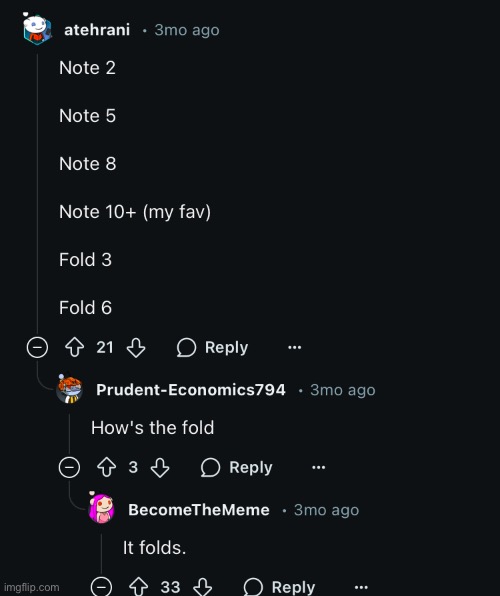The height and width of the screenshot is (596, 500).
Task: Downvote atehrani's comment
Action: tap(136, 347)
